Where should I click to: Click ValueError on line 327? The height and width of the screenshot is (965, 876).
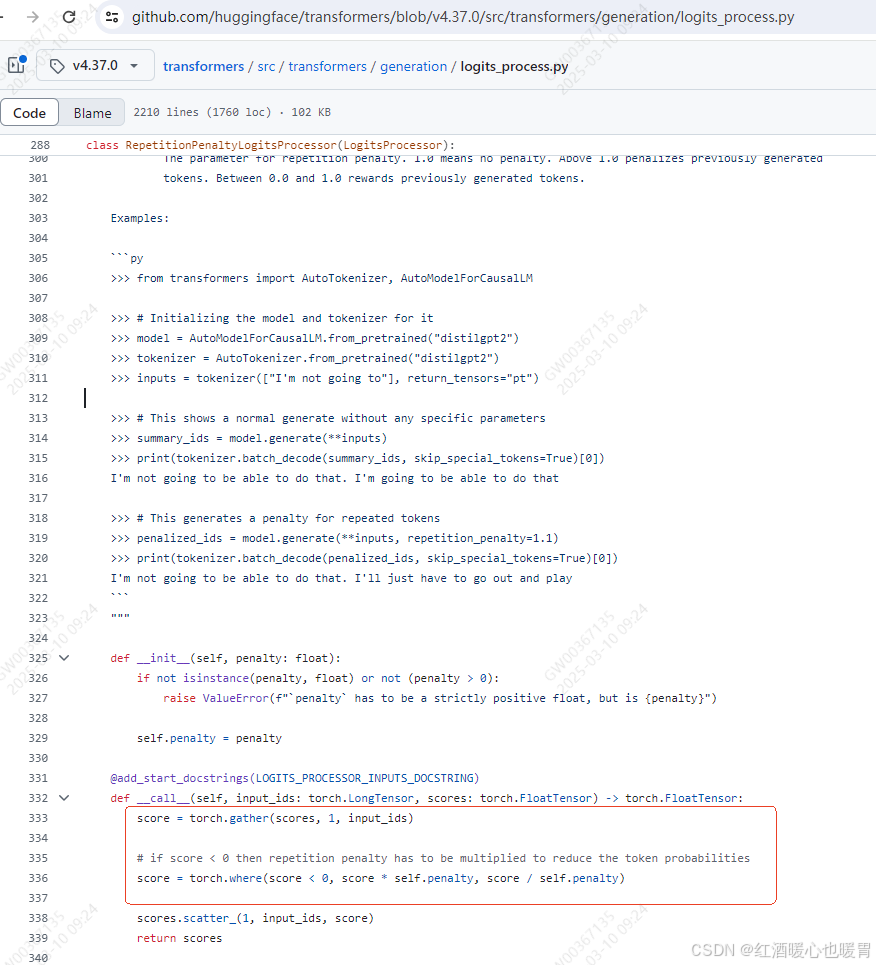(x=236, y=698)
